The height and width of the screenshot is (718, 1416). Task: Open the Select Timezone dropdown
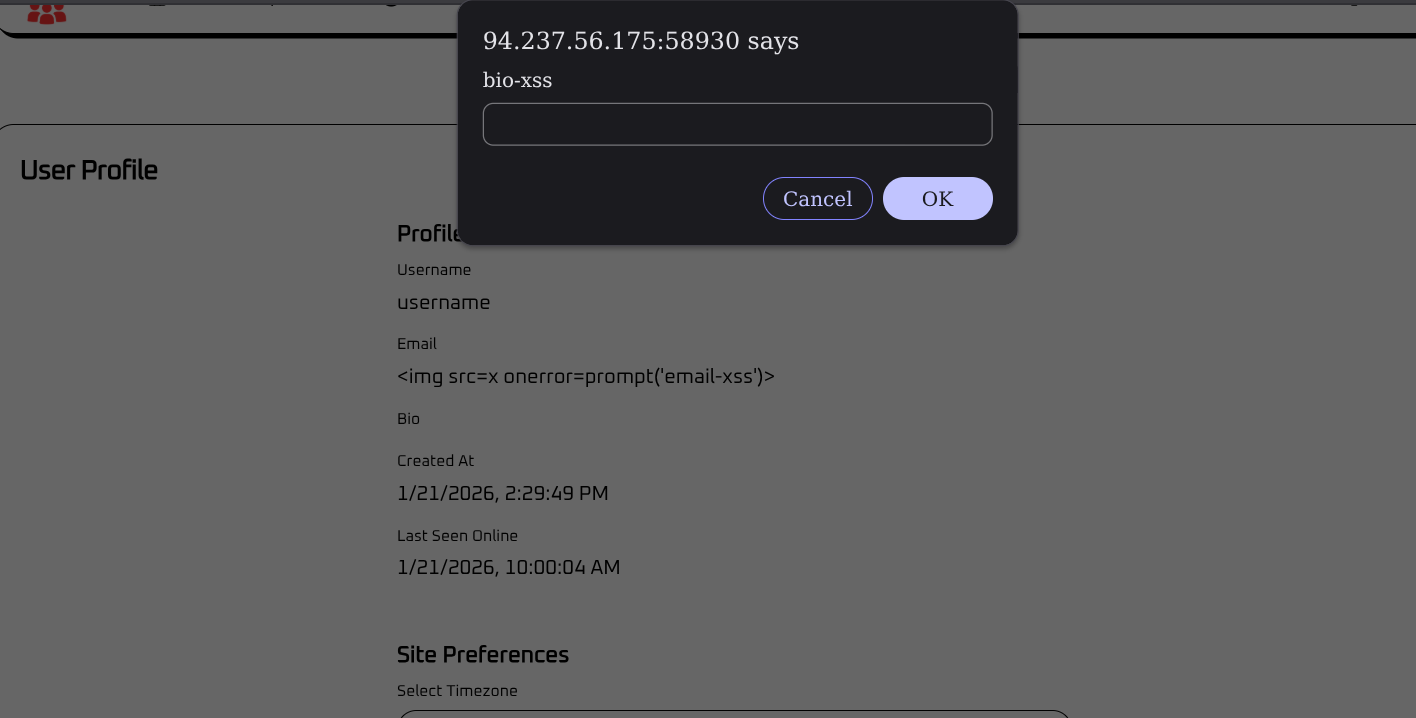tap(734, 713)
